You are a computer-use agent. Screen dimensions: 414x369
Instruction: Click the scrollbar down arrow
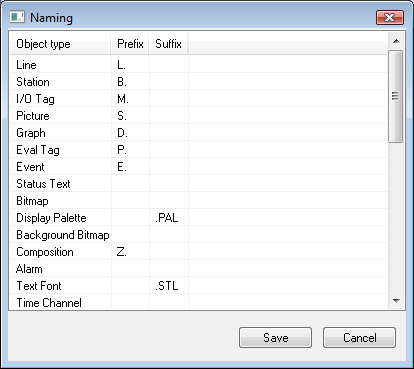tap(396, 301)
